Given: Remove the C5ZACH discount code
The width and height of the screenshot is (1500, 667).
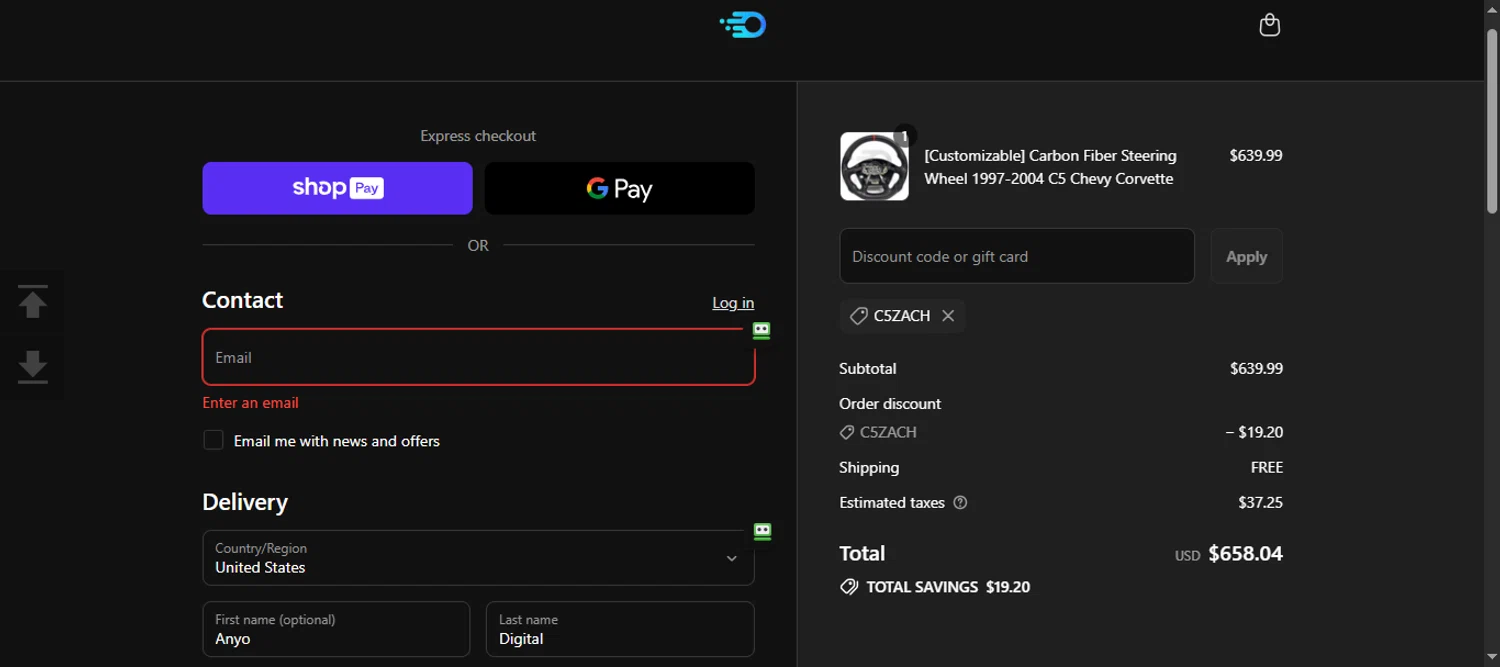Looking at the screenshot, I should coord(948,316).
